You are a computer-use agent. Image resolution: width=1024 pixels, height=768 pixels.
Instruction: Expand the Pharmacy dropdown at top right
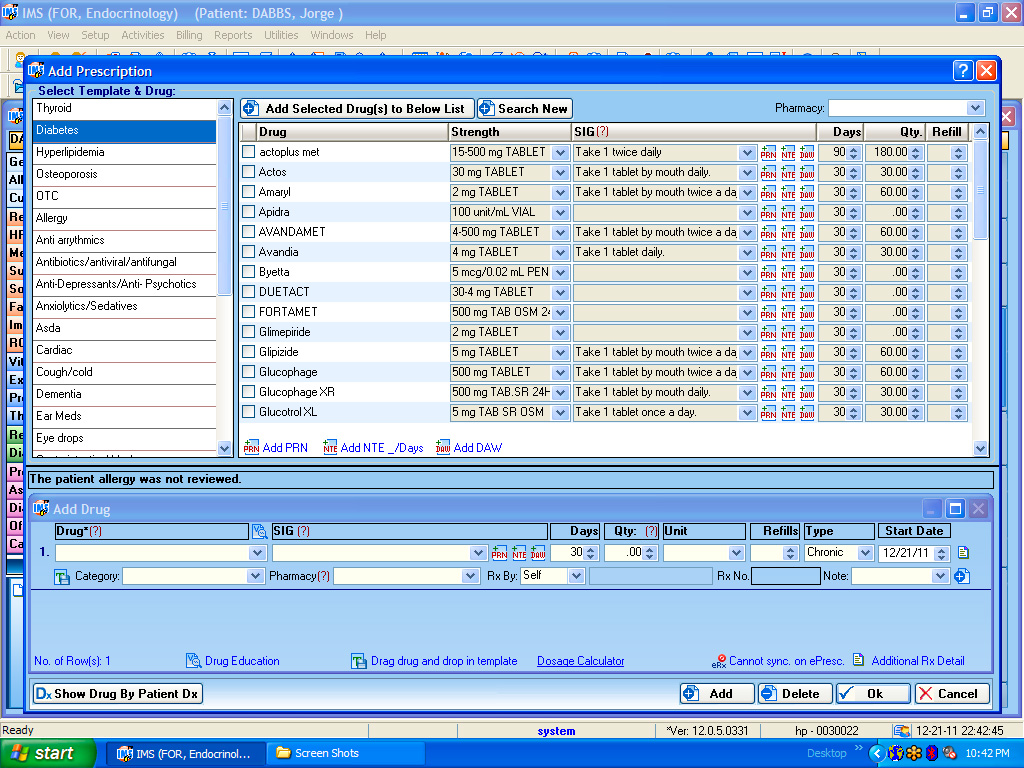[x=975, y=108]
